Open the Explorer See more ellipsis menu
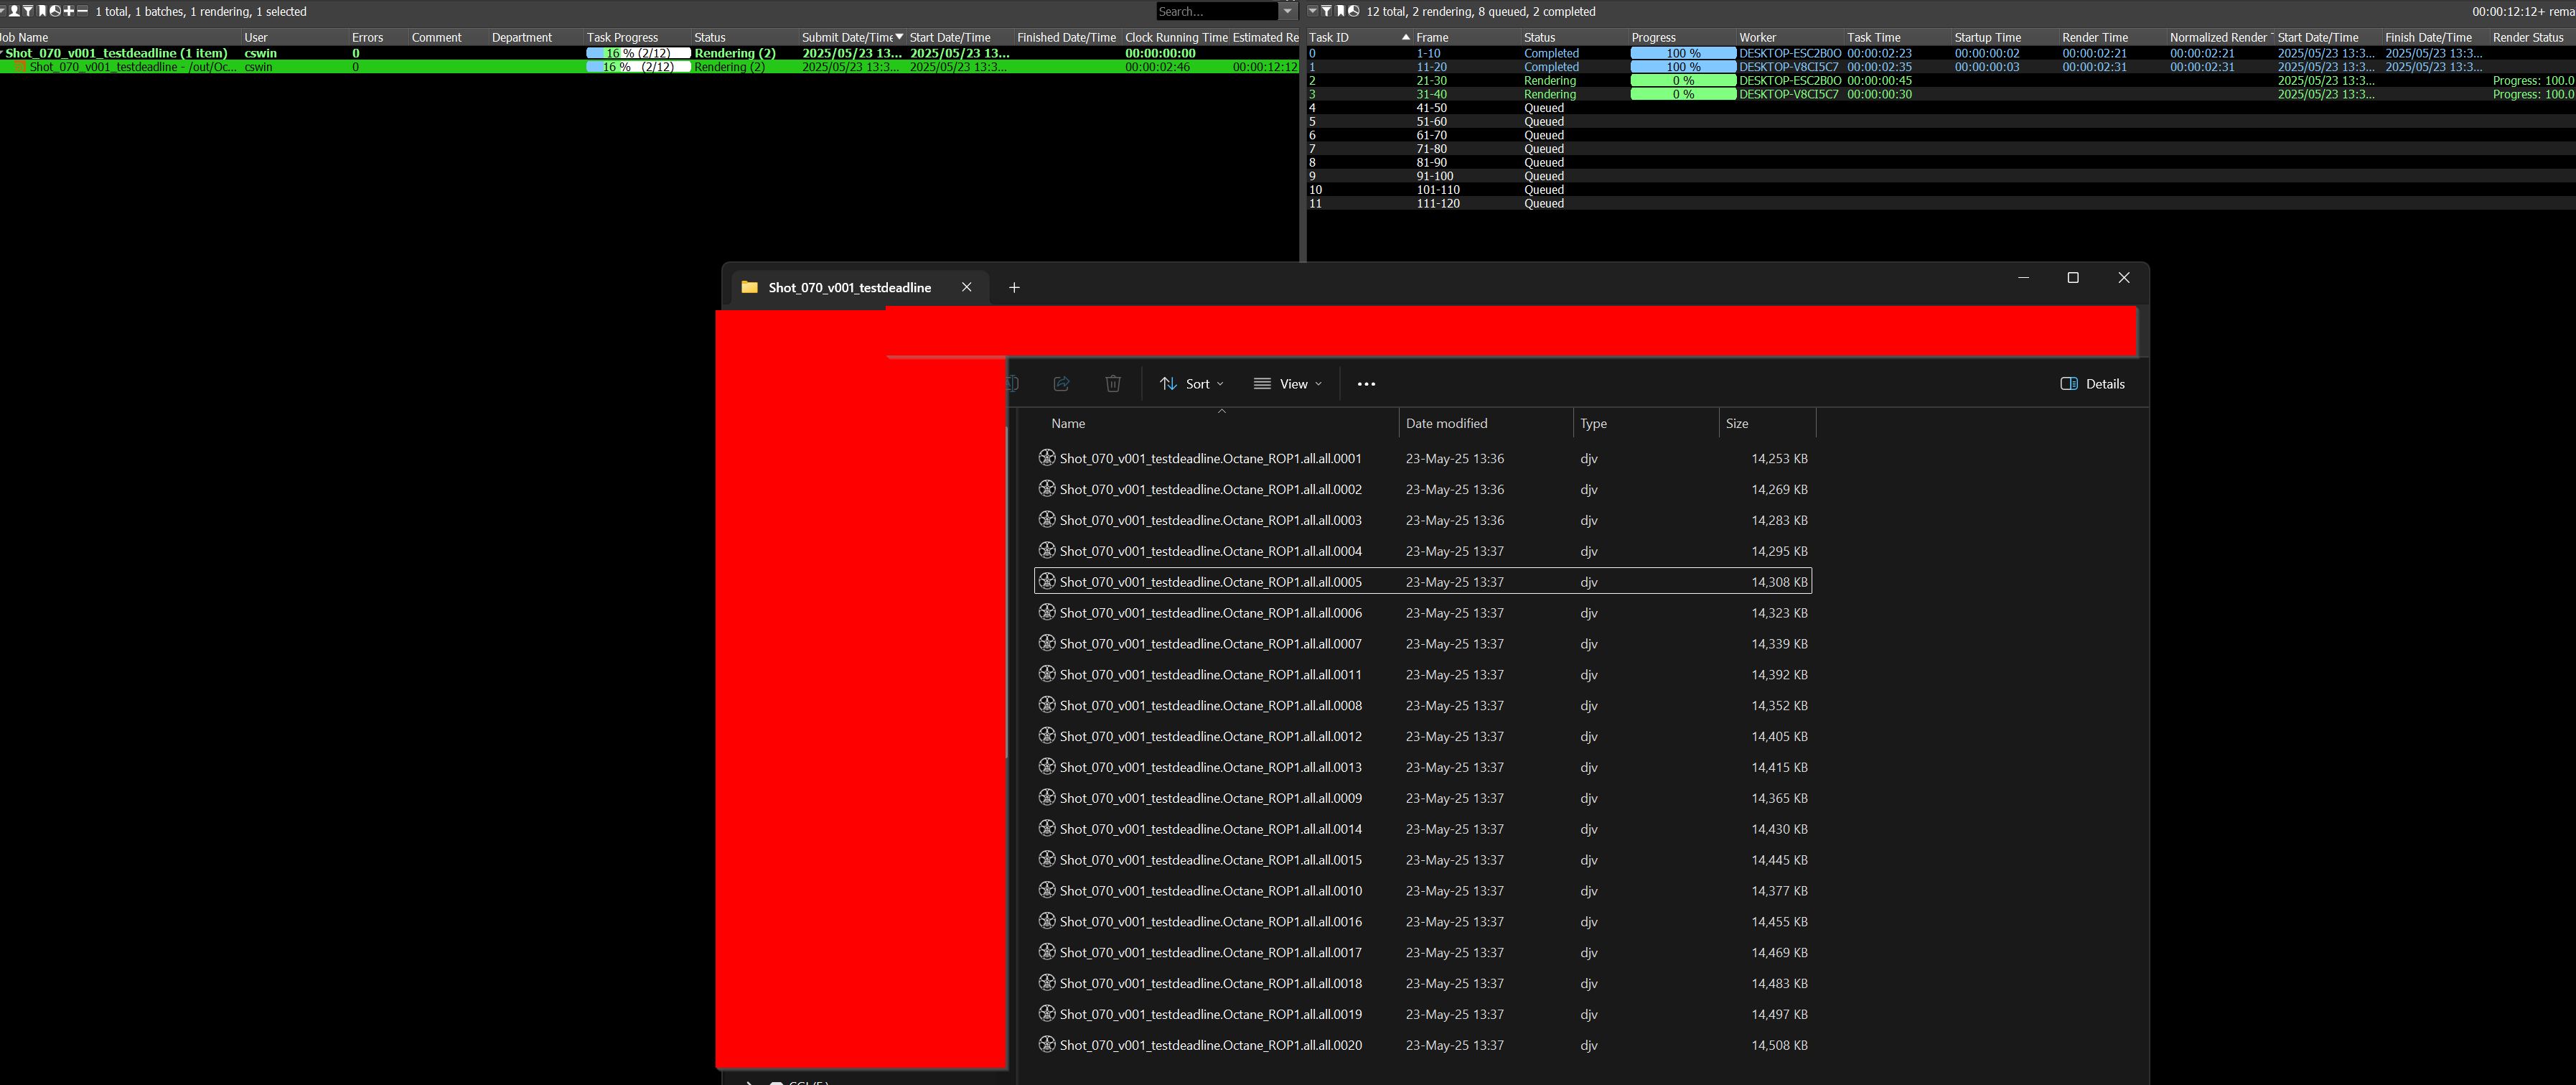 click(x=1366, y=384)
